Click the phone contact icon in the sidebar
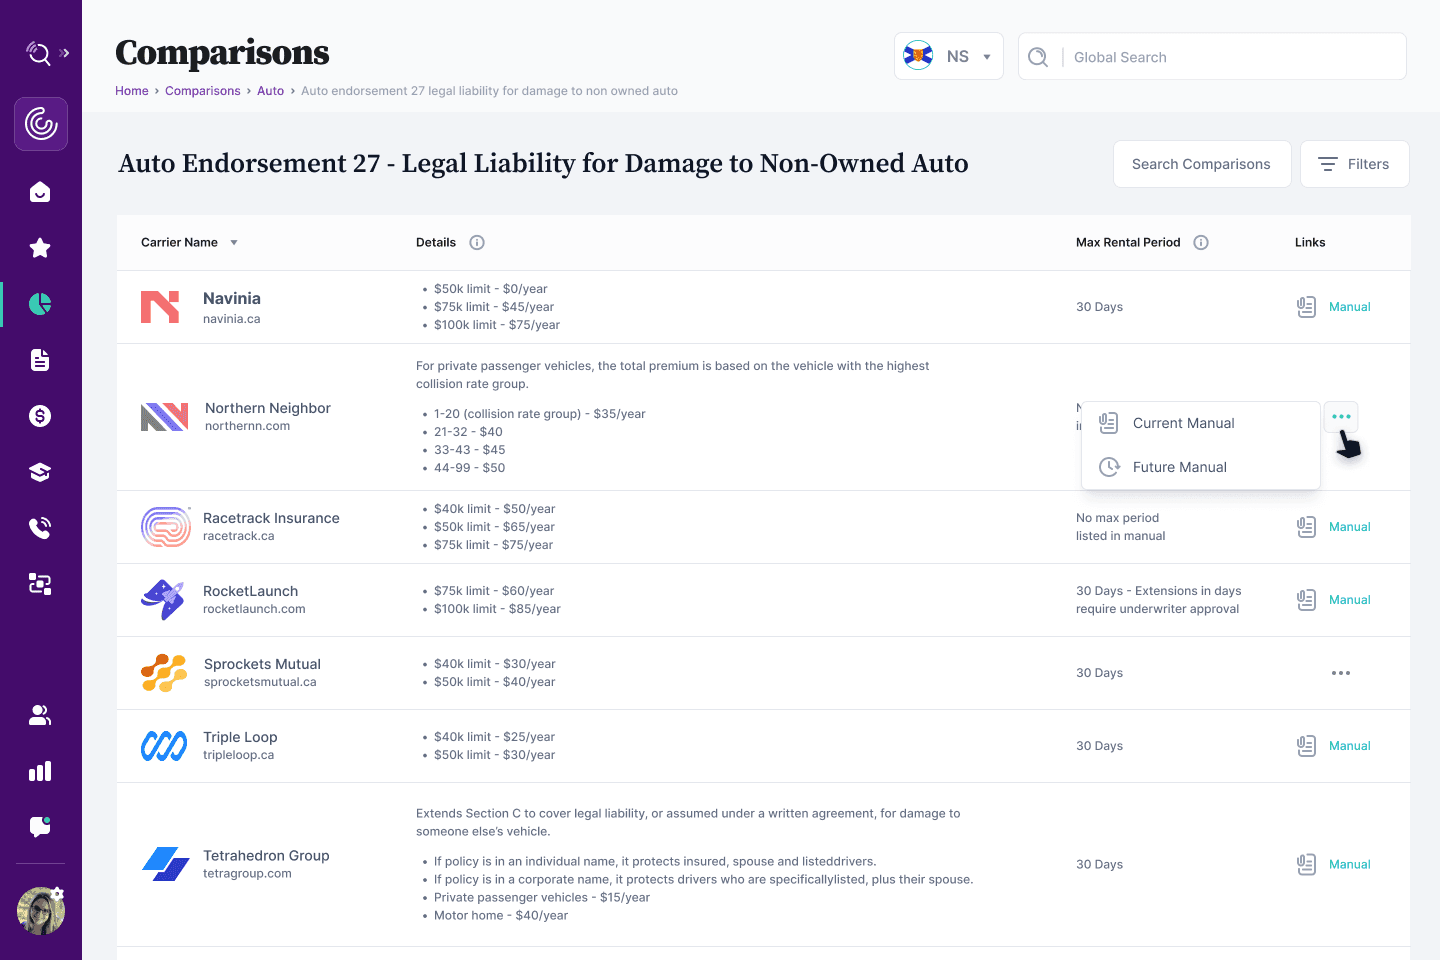The image size is (1440, 960). tap(40, 528)
